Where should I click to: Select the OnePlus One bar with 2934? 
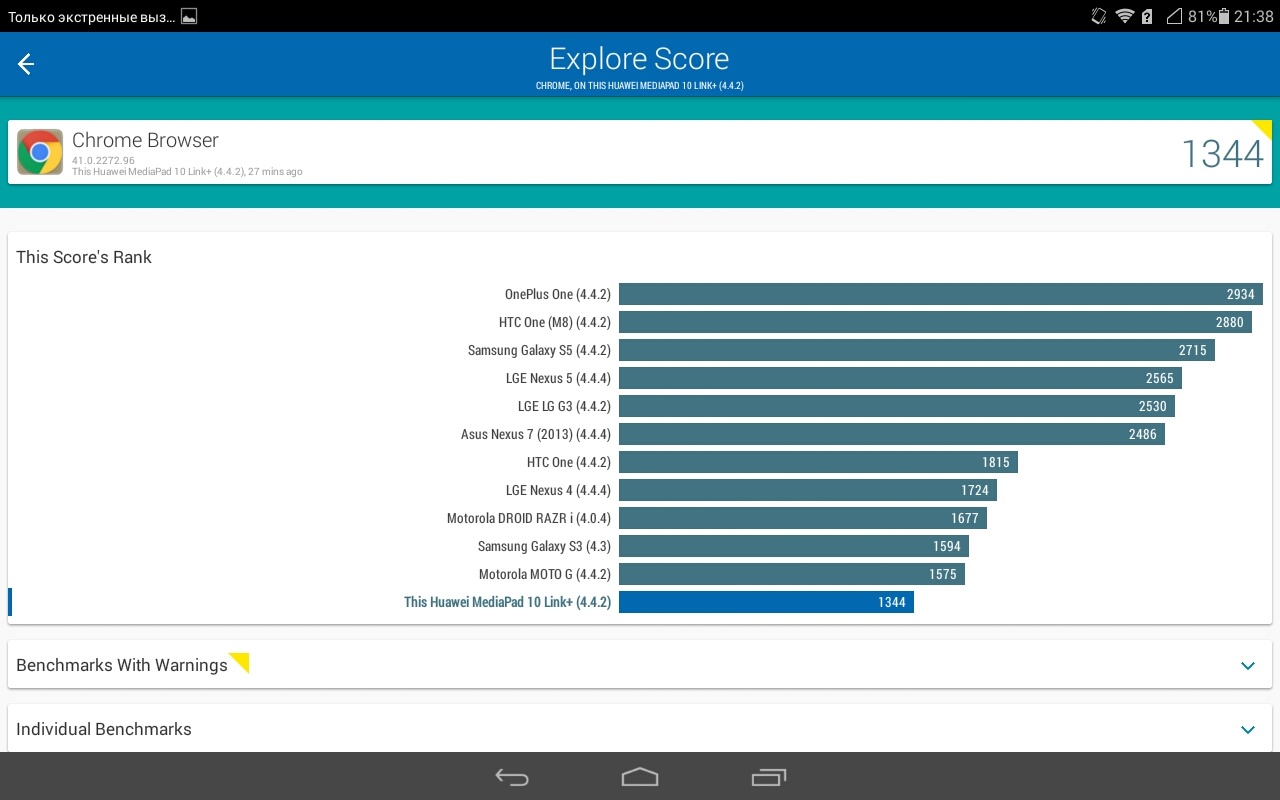tap(939, 294)
